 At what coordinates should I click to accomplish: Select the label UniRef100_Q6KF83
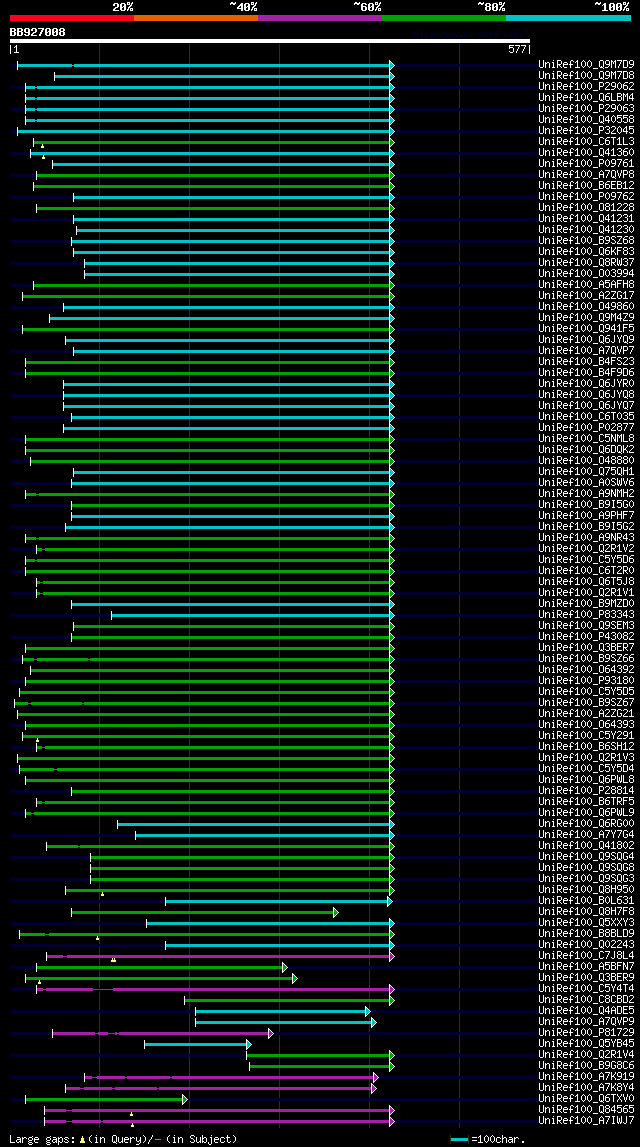[586, 251]
